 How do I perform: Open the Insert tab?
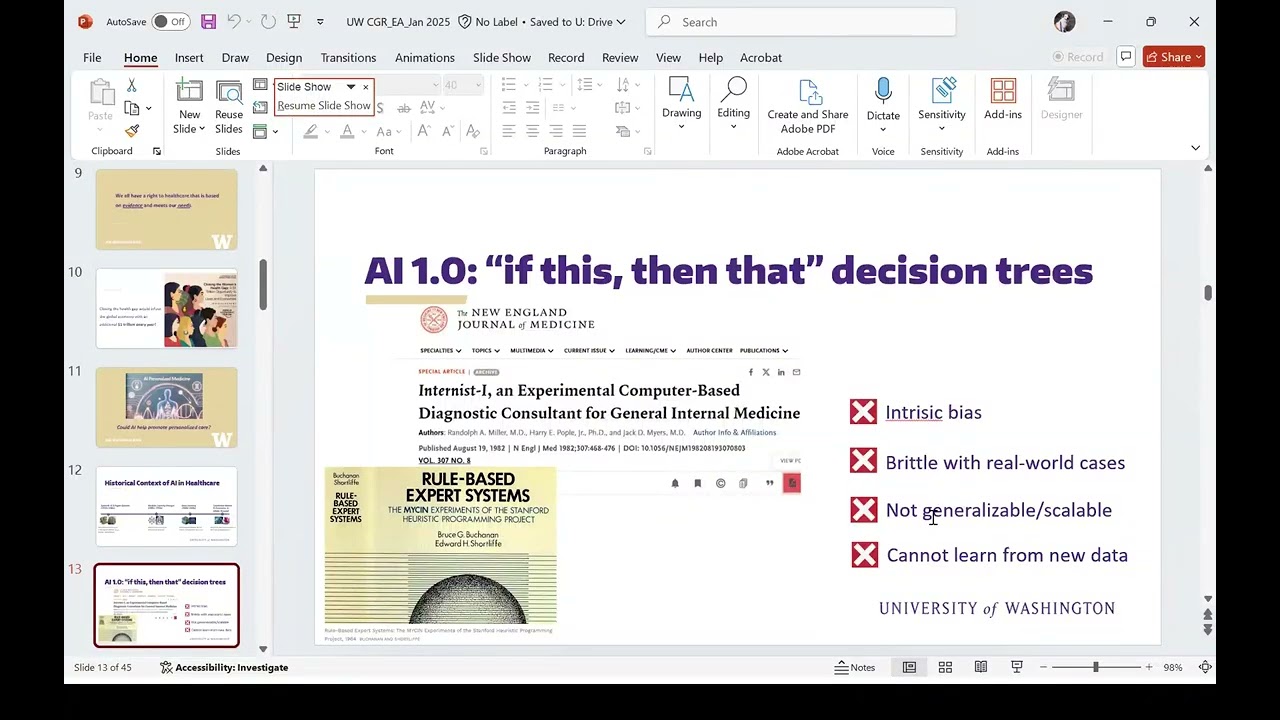coord(189,57)
